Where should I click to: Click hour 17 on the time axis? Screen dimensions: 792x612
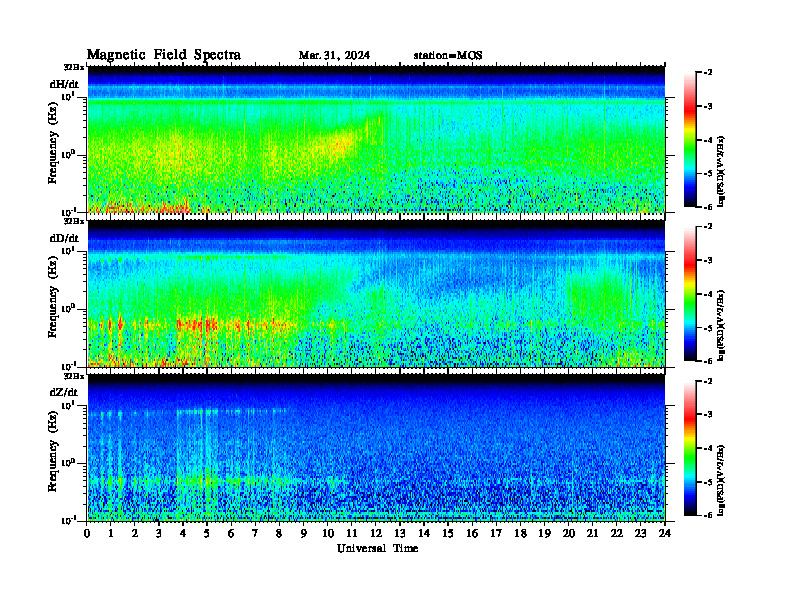tap(496, 534)
